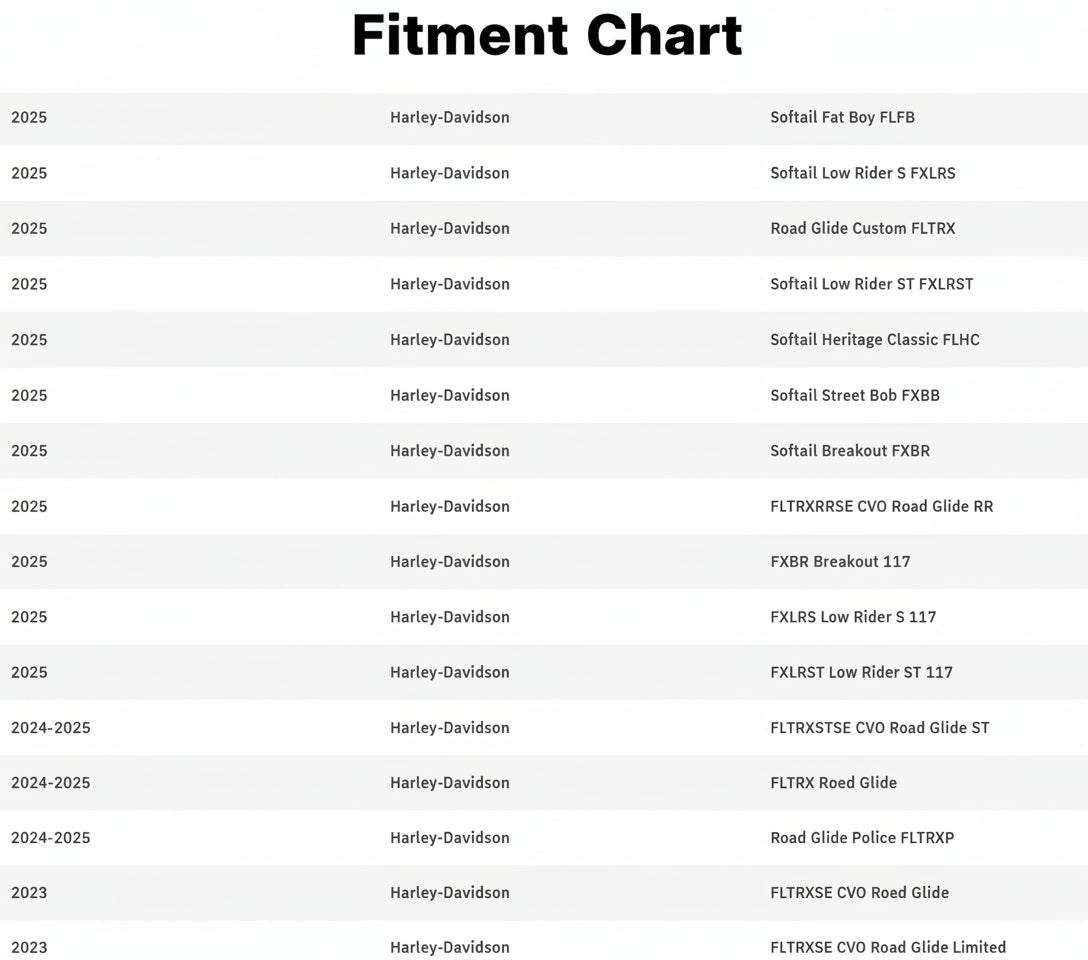Select FLTRXSE CVO Roed Glide row
1088x960 pixels.
point(859,893)
